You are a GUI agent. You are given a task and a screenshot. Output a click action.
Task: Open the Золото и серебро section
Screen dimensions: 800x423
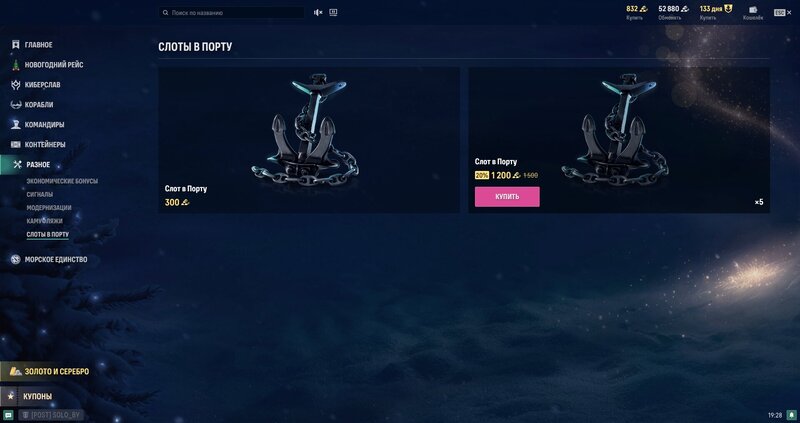click(x=49, y=371)
